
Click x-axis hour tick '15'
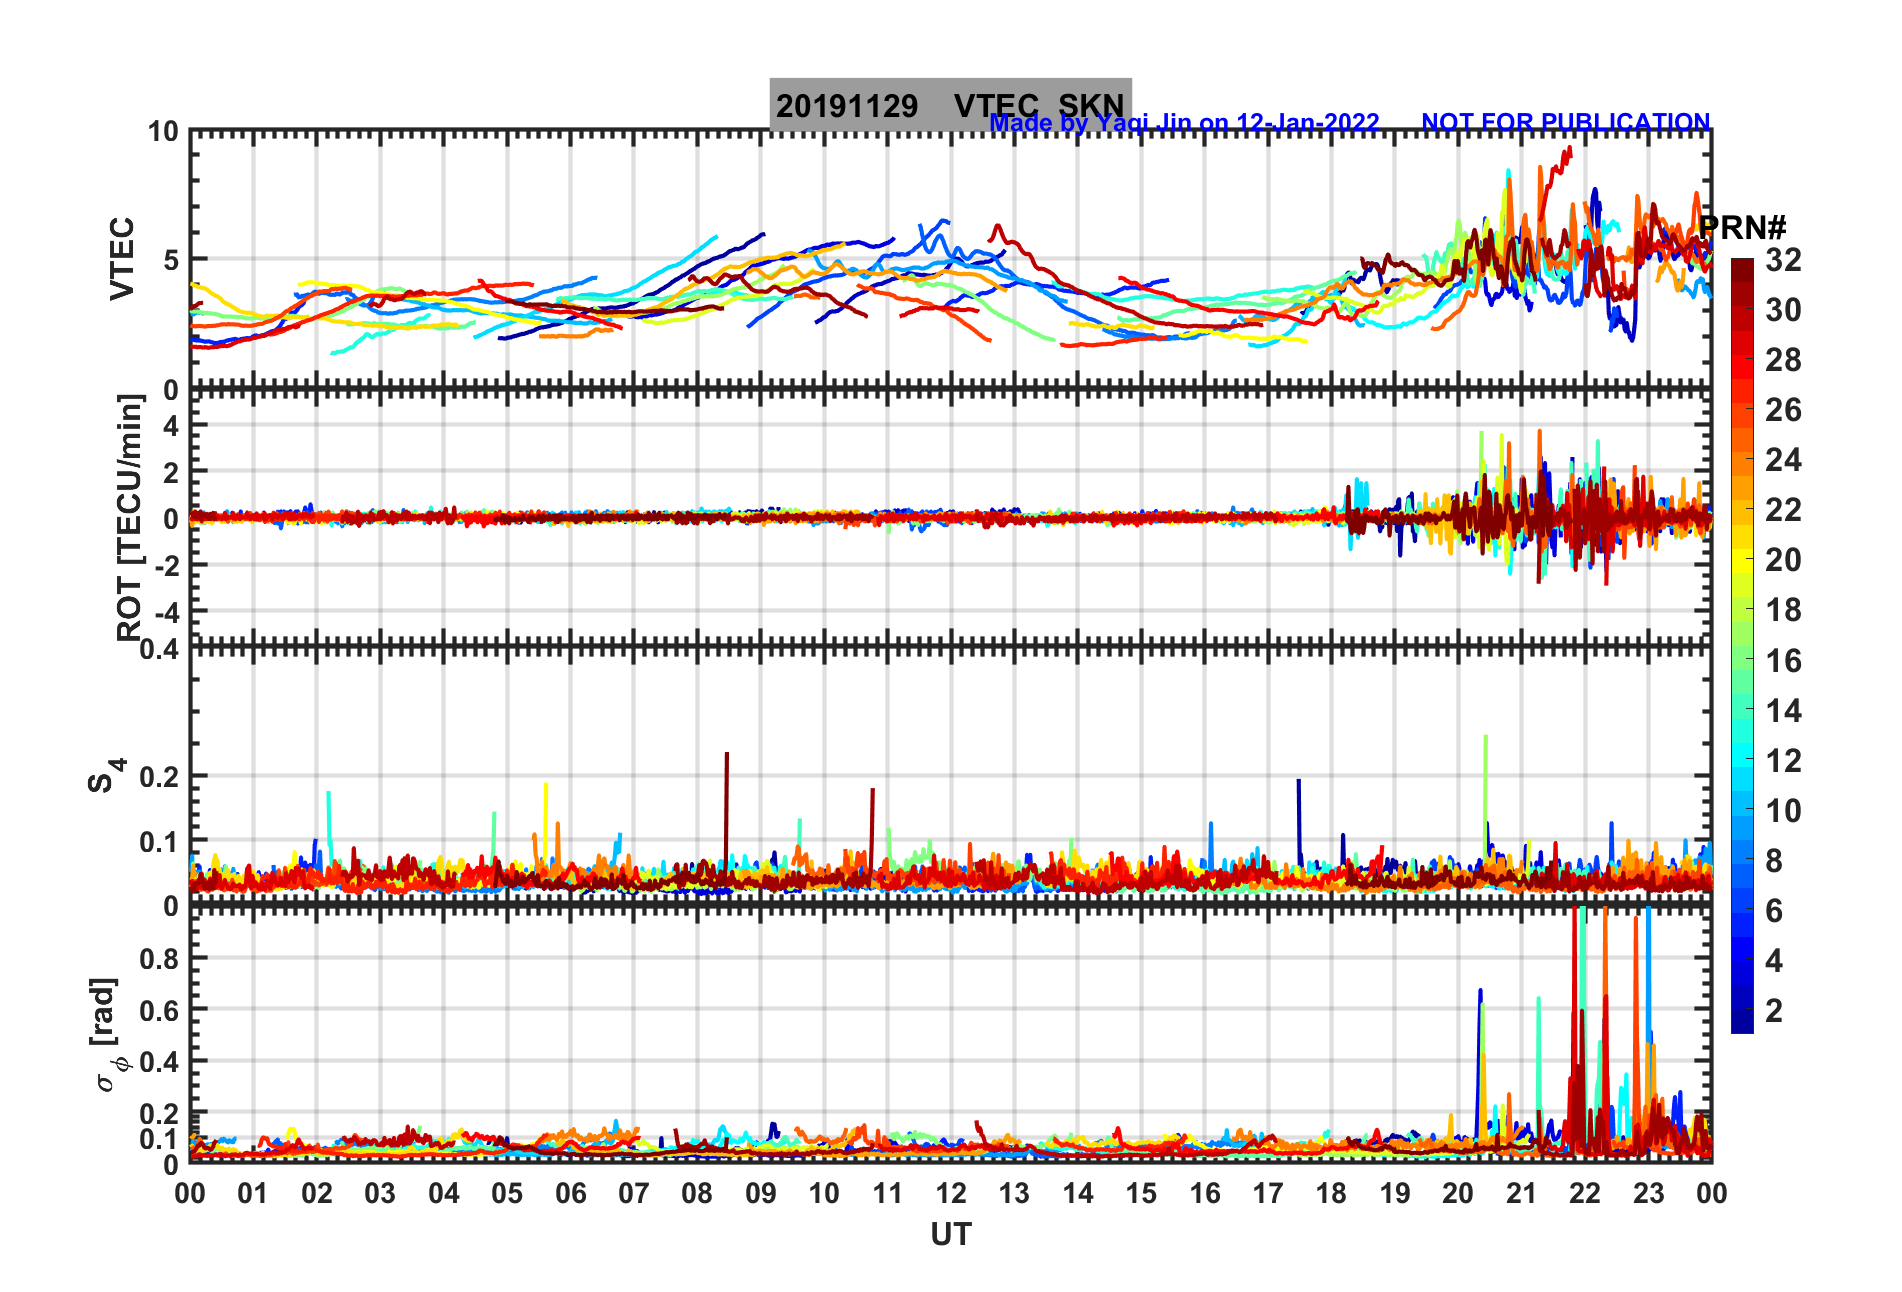(x=1141, y=1193)
